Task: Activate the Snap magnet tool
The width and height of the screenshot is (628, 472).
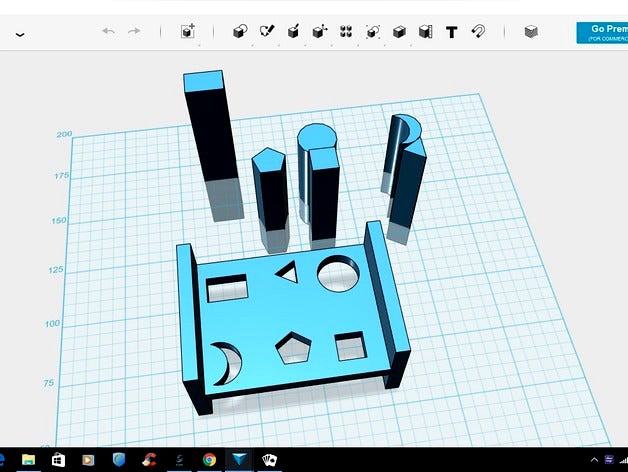Action: click(477, 32)
